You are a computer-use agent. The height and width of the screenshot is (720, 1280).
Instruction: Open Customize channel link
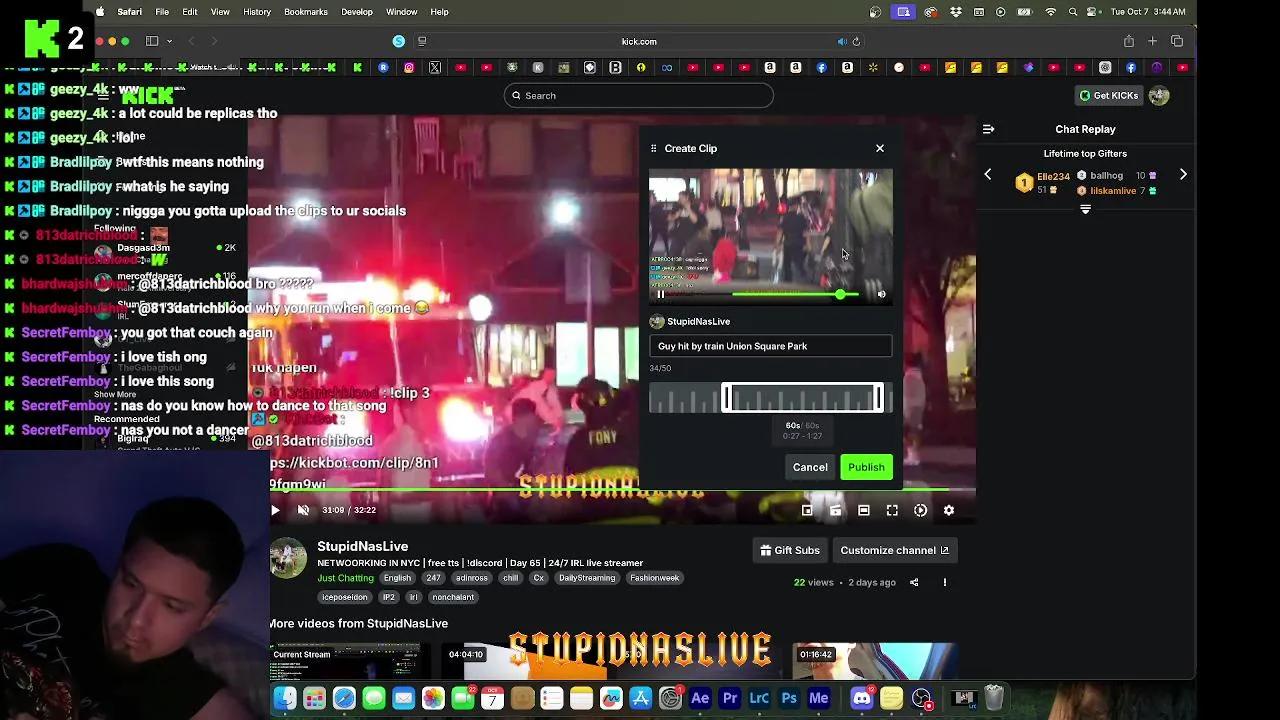(x=894, y=550)
